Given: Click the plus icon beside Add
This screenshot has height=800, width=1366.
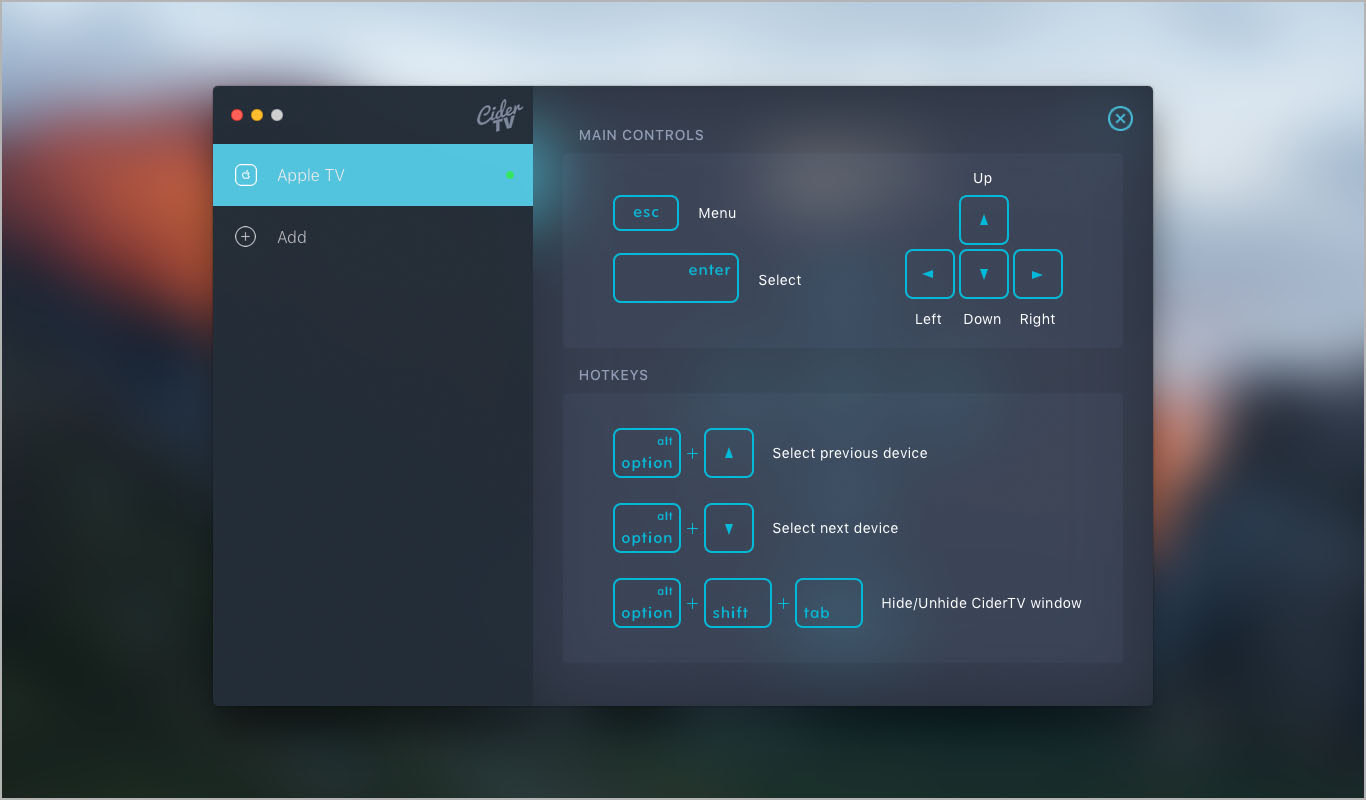Looking at the screenshot, I should pyautogui.click(x=245, y=237).
